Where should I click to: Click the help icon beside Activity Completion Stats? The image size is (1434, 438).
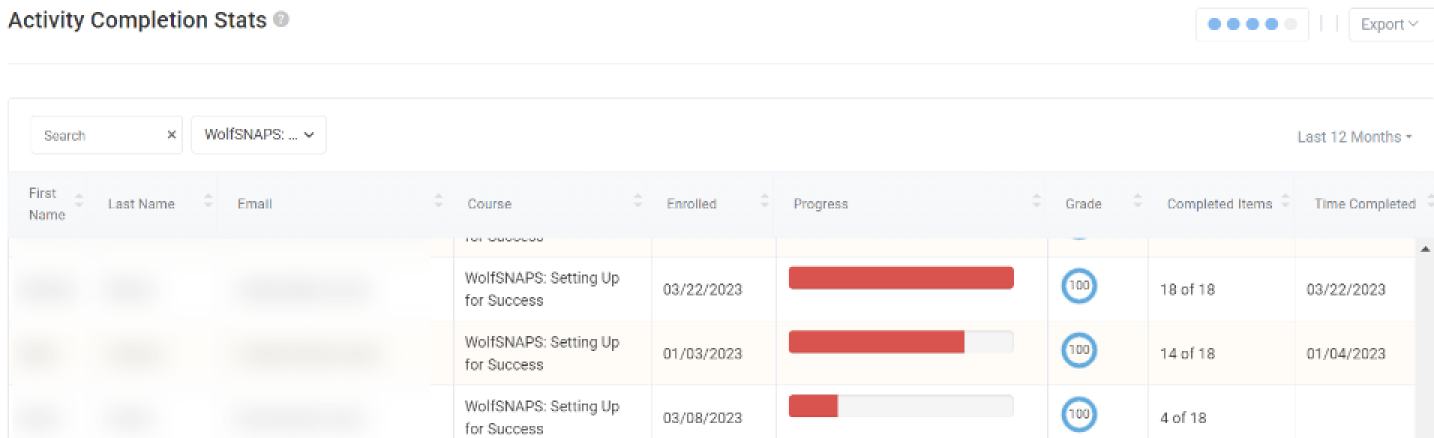coord(281,19)
